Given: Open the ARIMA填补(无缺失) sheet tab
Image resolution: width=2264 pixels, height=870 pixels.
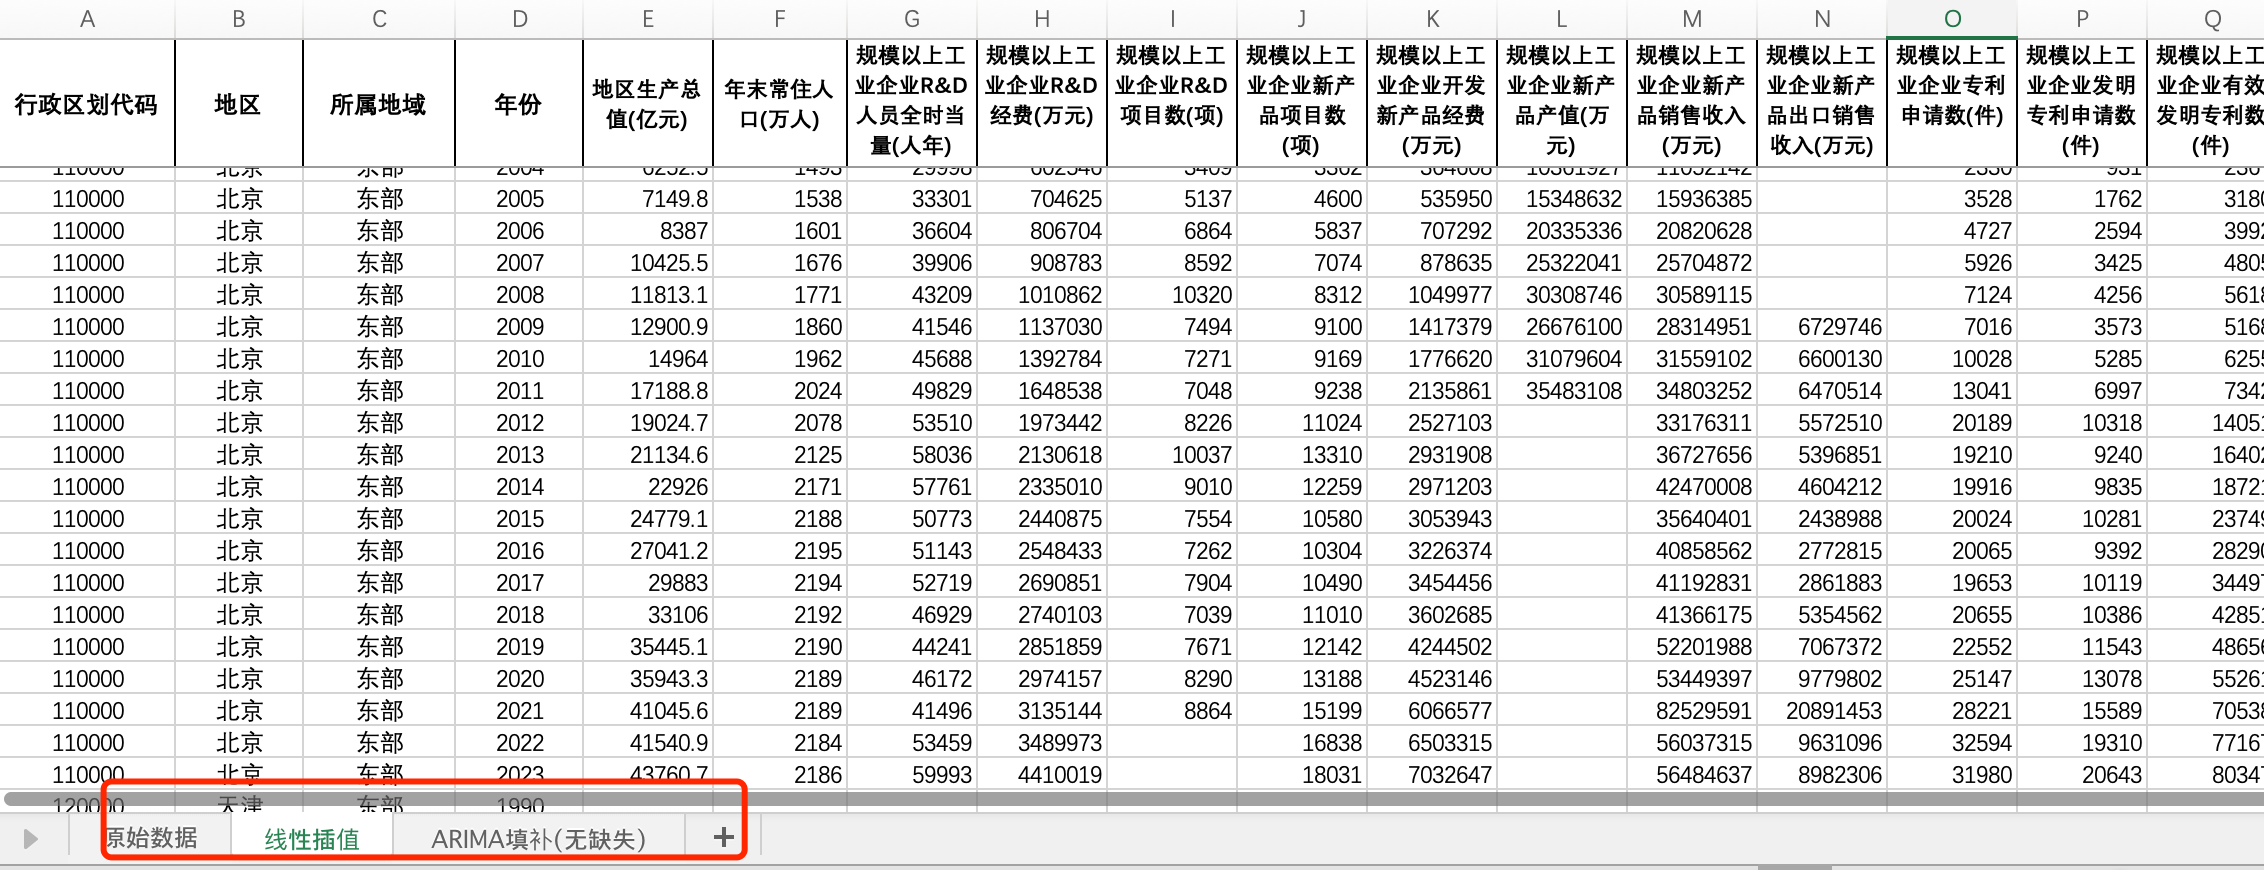Looking at the screenshot, I should pos(538,839).
